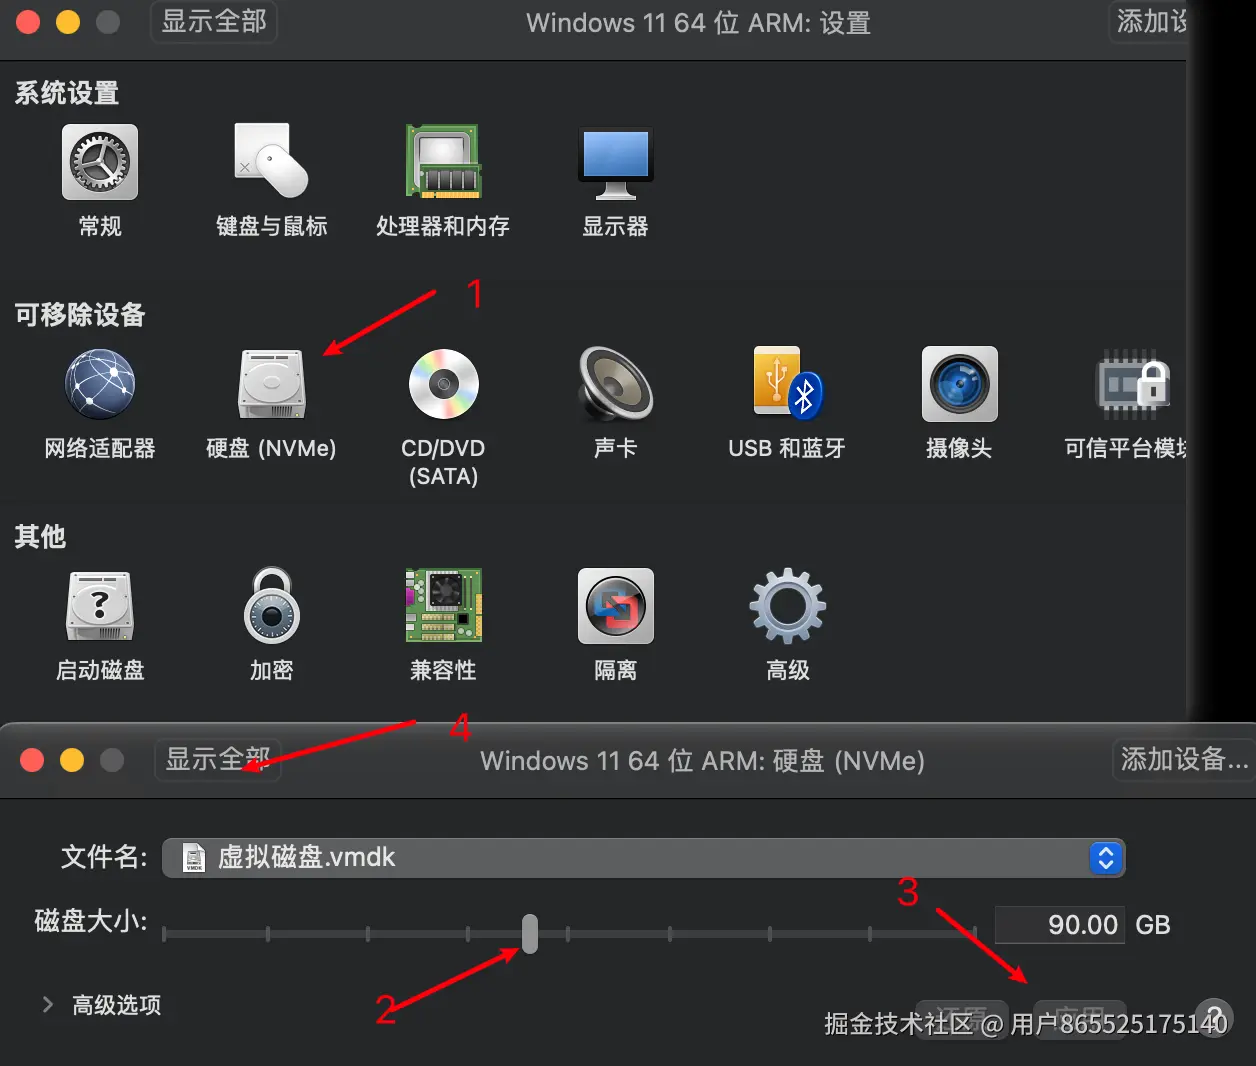This screenshot has width=1256, height=1066.
Task: Open 键盘与鼠标 keyboard and mouse settings
Action: click(x=271, y=162)
